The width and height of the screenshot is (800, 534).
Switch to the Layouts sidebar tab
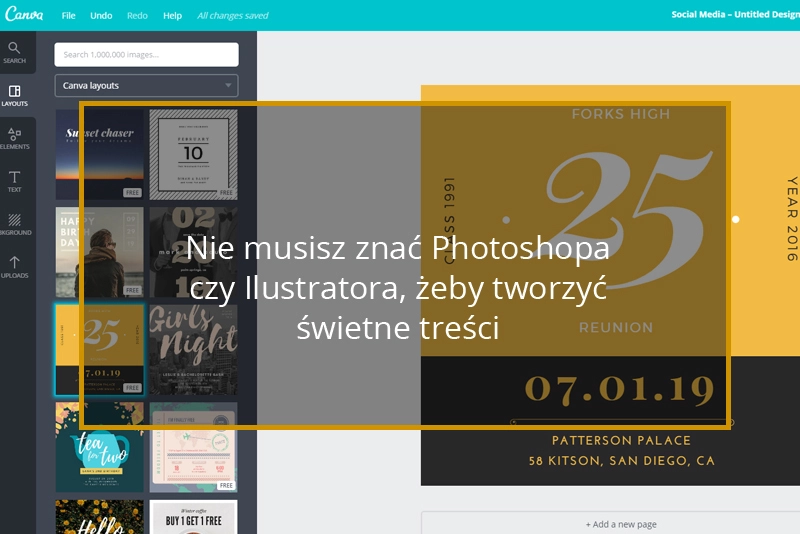coord(14,95)
